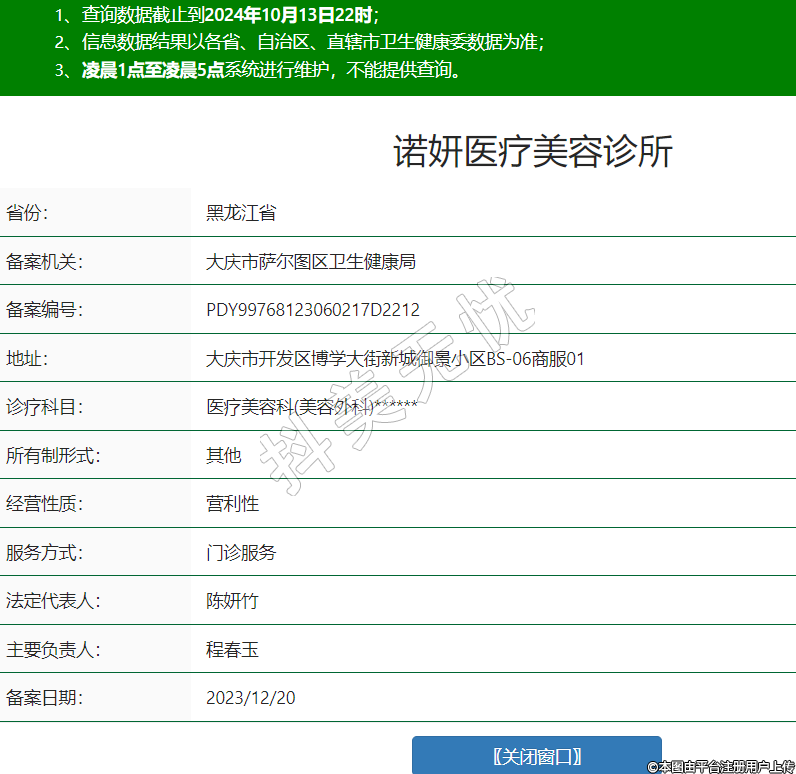Click the legal representative name 陈妍竹
The height and width of the screenshot is (774, 796).
pyautogui.click(x=232, y=601)
